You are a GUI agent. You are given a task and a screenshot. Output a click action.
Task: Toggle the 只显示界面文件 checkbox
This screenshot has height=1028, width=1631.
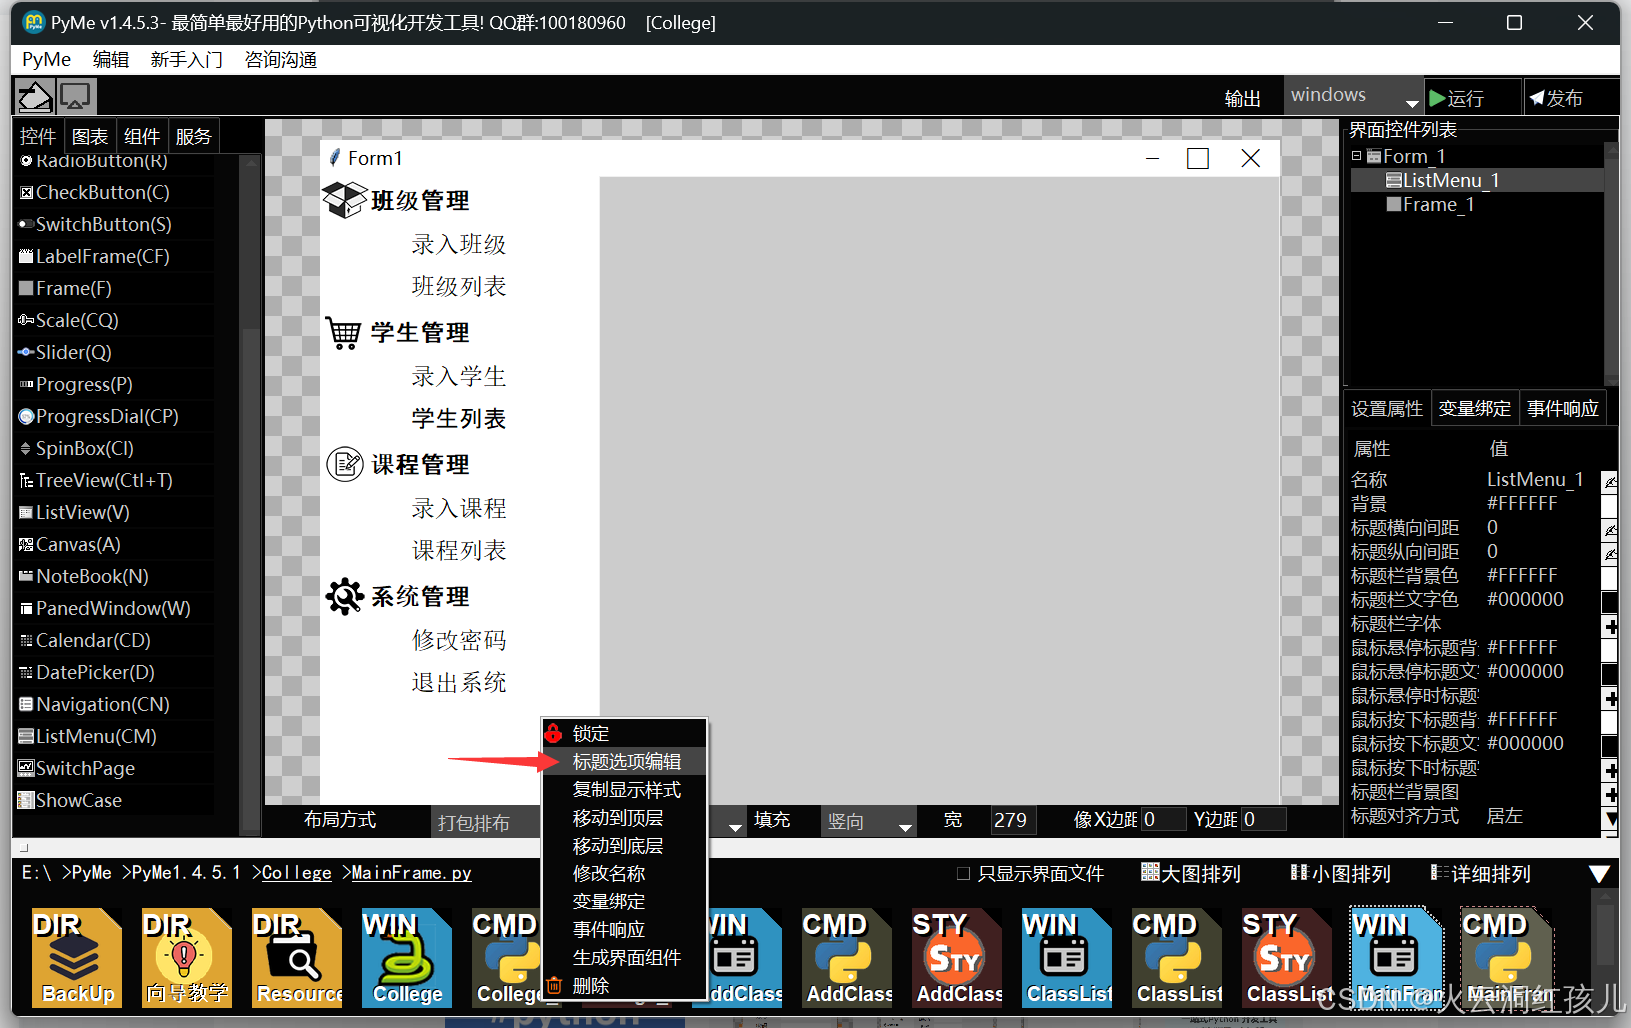963,873
